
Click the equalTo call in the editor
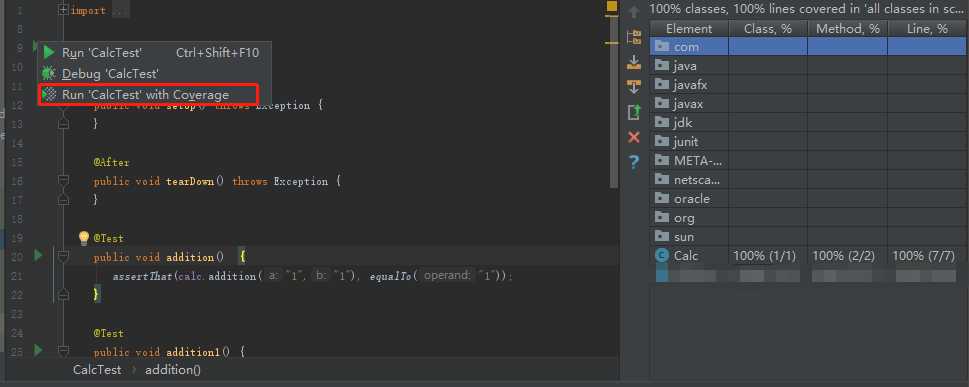[391, 276]
